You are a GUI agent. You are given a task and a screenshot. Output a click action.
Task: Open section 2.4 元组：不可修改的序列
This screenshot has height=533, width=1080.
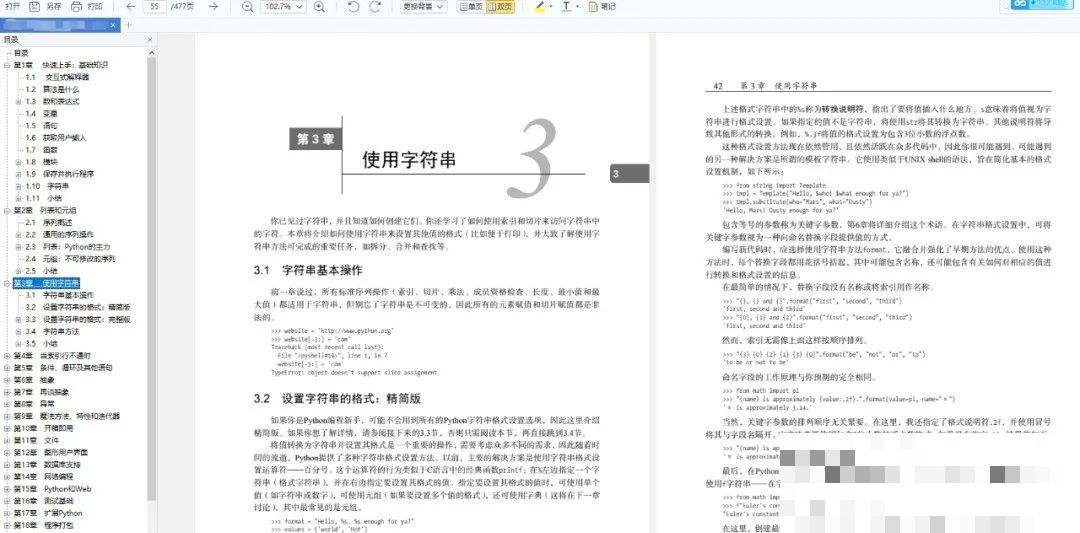click(70, 259)
